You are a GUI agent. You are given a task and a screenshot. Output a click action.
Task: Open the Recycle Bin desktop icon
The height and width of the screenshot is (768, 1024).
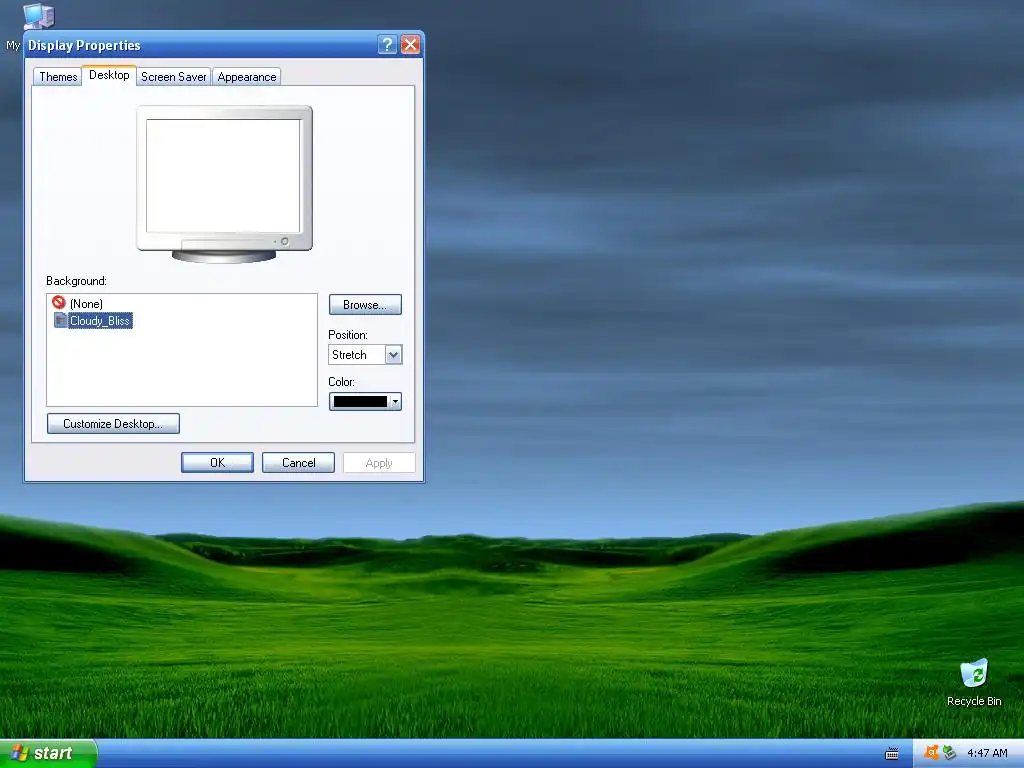[974, 682]
